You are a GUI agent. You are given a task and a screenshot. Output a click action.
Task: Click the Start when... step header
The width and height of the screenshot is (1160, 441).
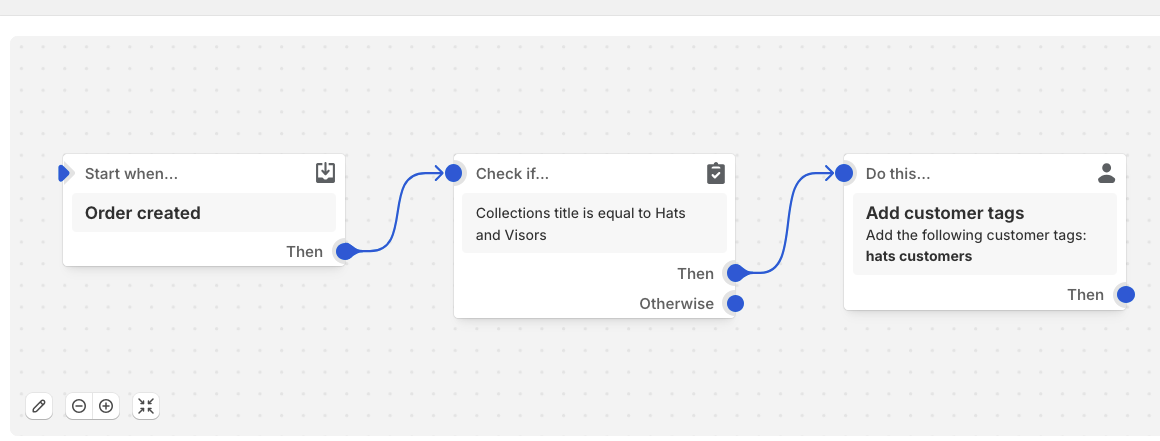tap(131, 173)
